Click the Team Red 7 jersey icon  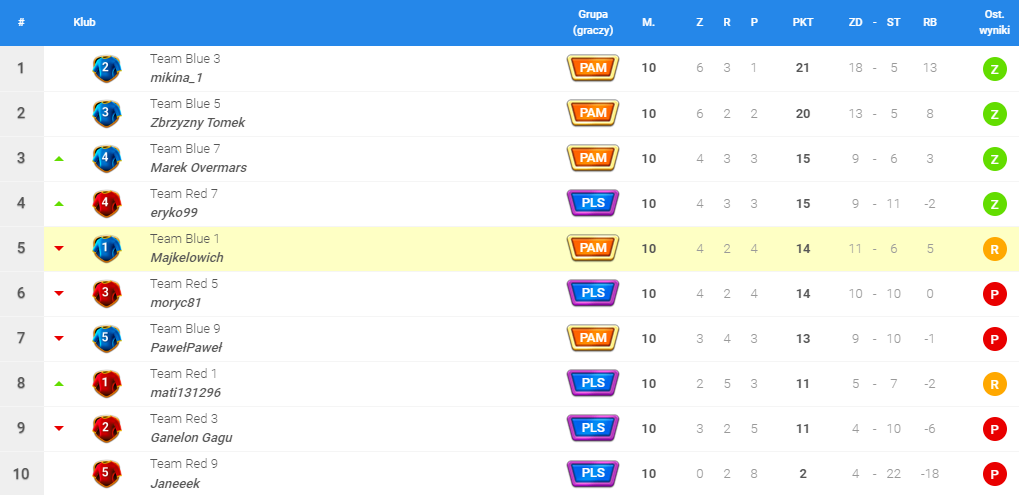pos(107,204)
